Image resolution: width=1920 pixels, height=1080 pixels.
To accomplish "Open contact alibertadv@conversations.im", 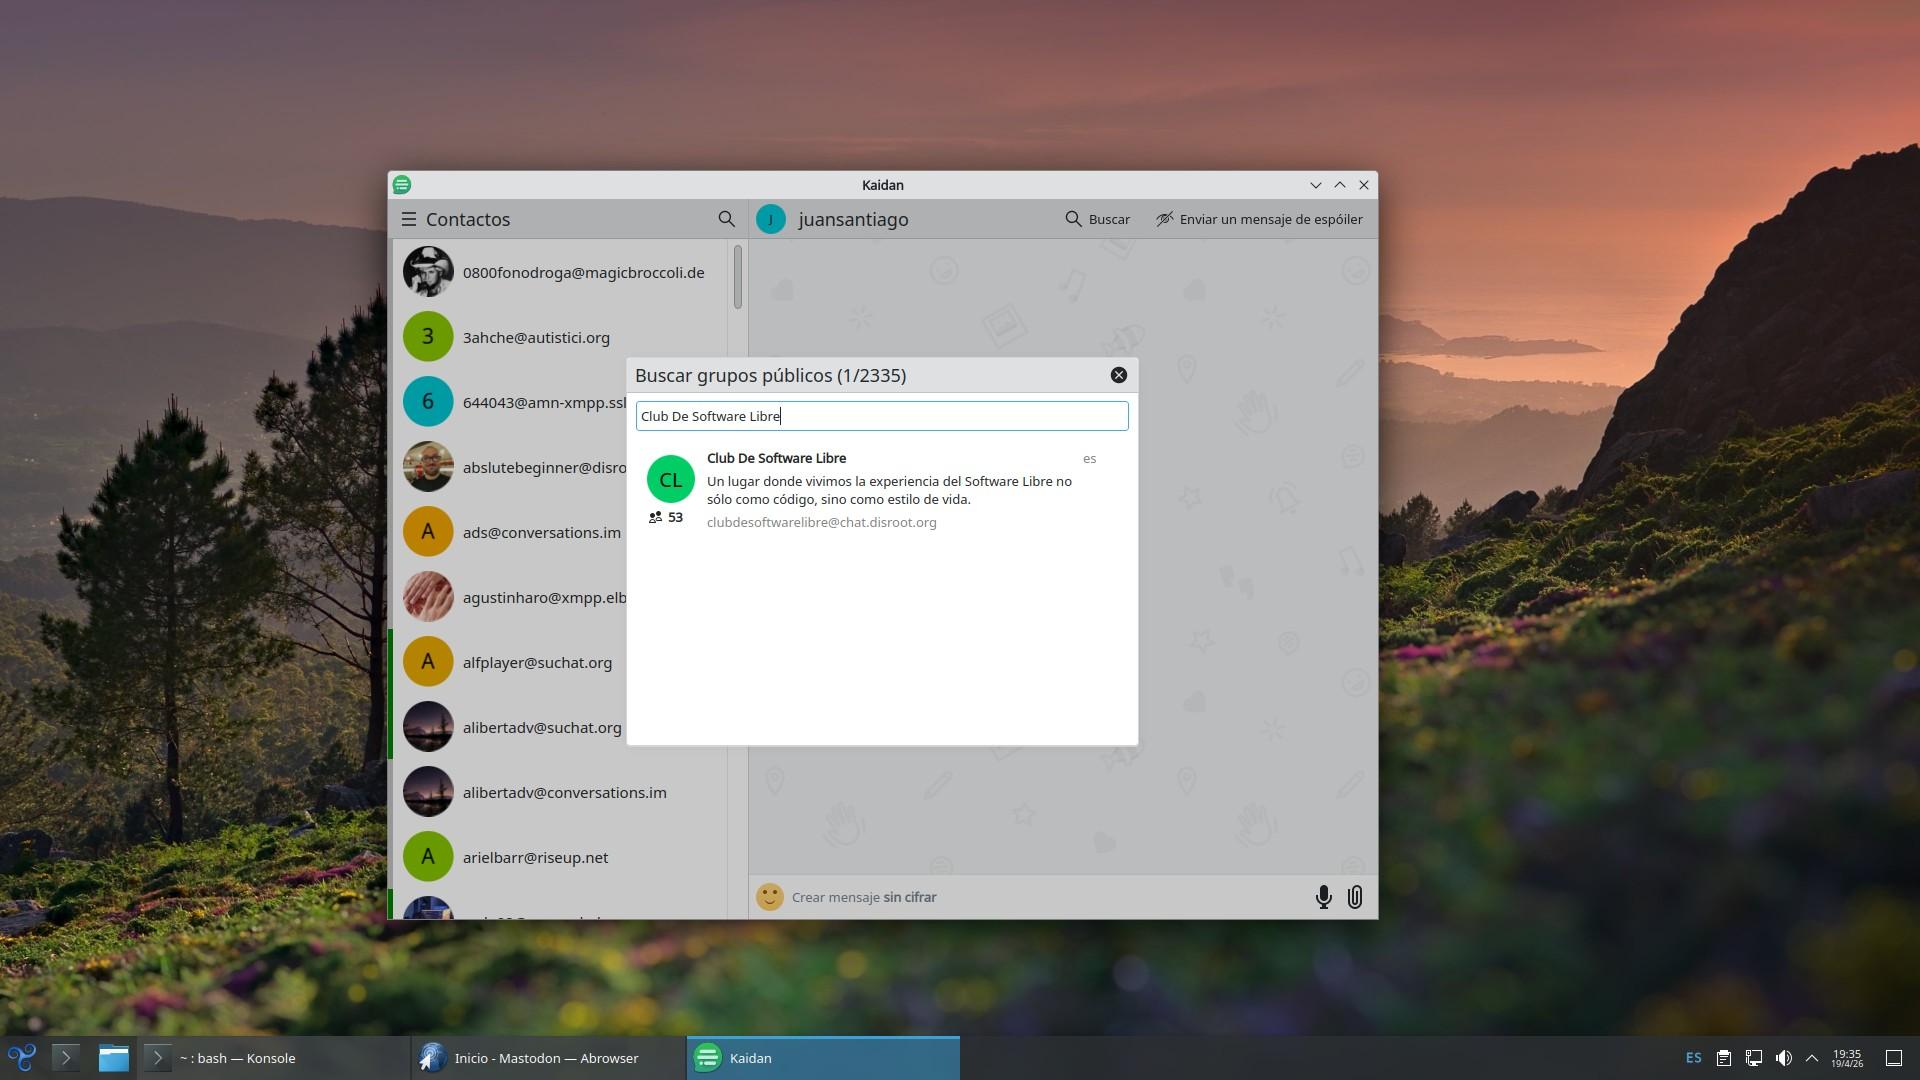I will (560, 792).
